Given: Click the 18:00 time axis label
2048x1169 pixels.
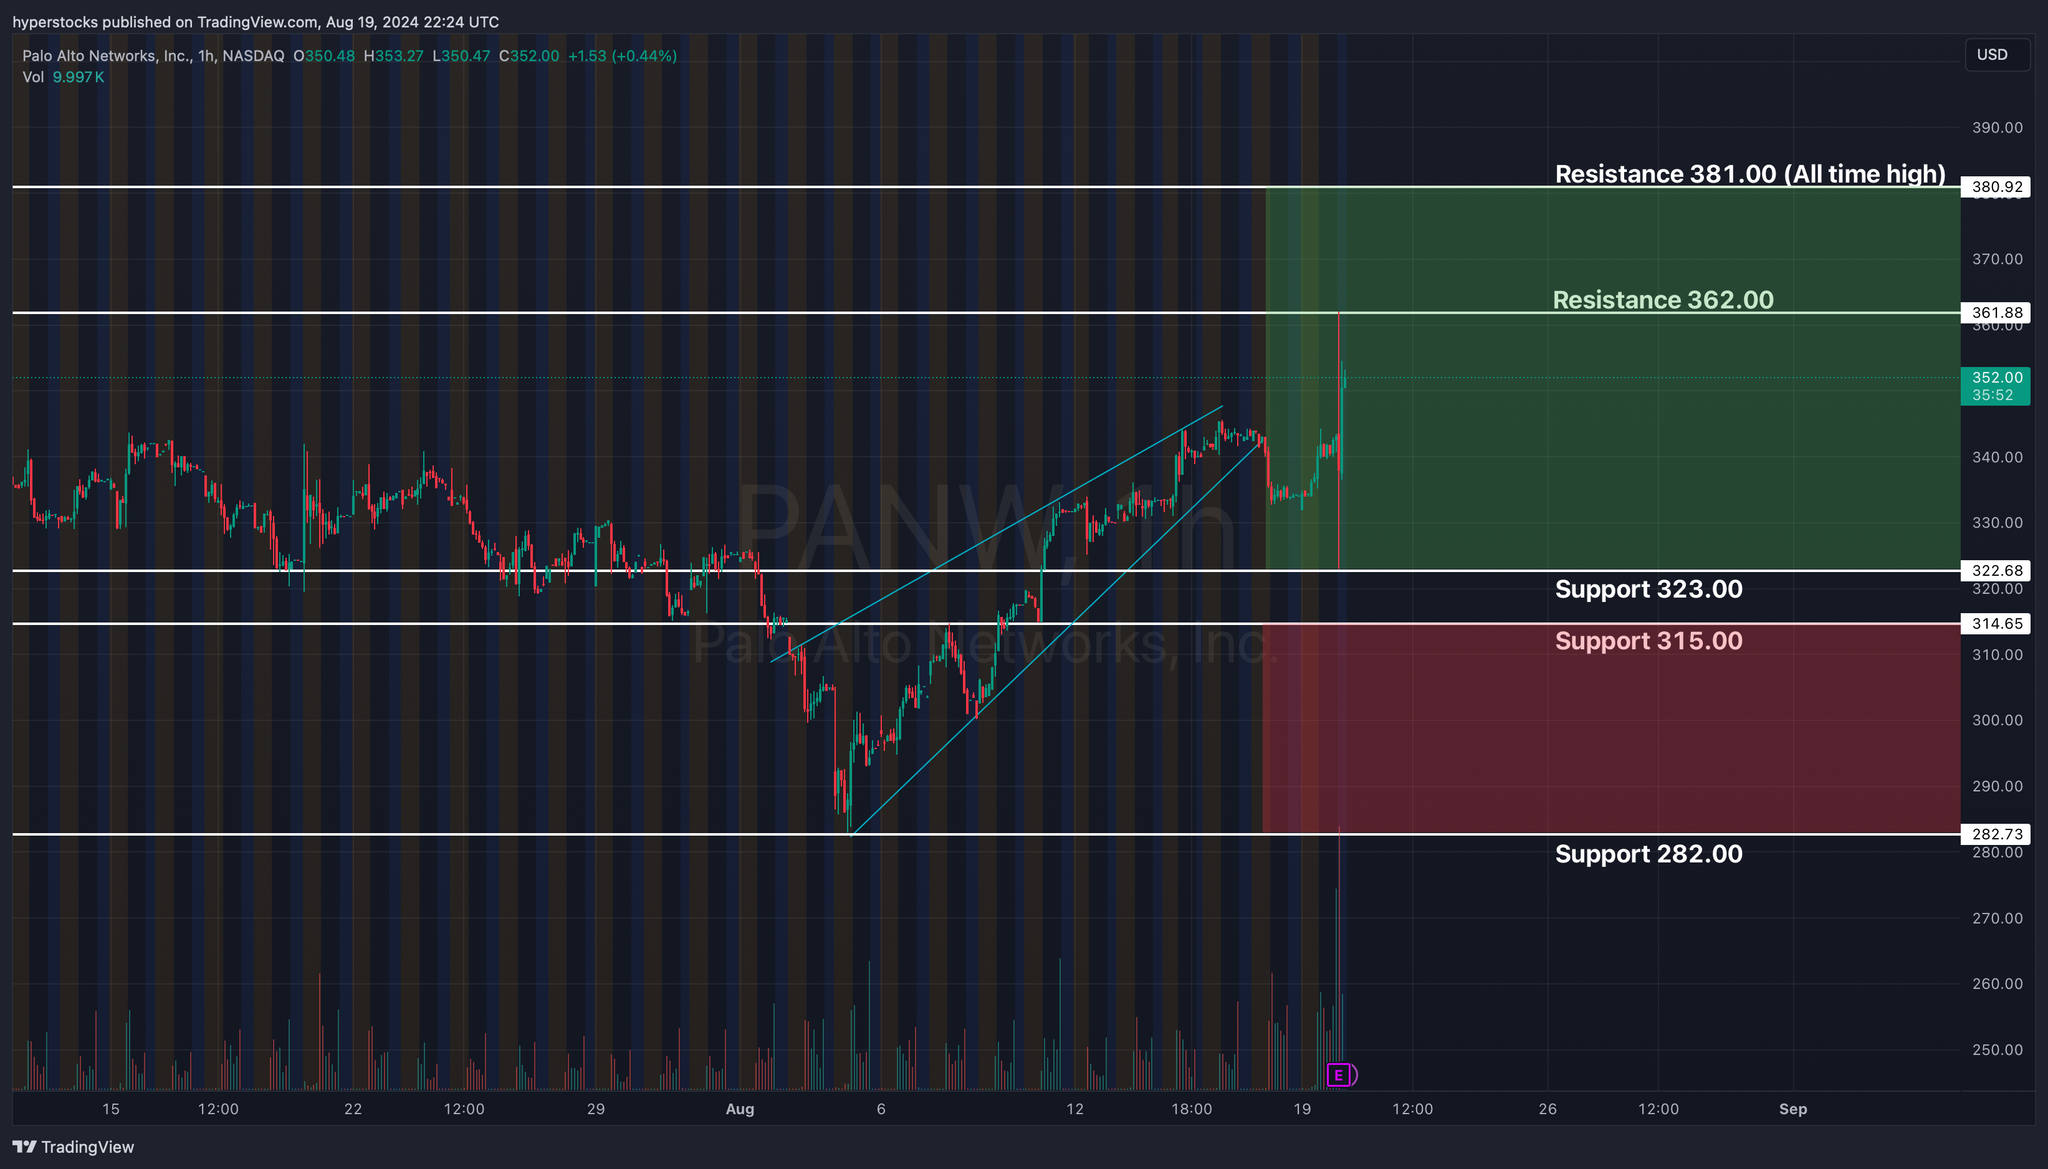Looking at the screenshot, I should (1192, 1109).
